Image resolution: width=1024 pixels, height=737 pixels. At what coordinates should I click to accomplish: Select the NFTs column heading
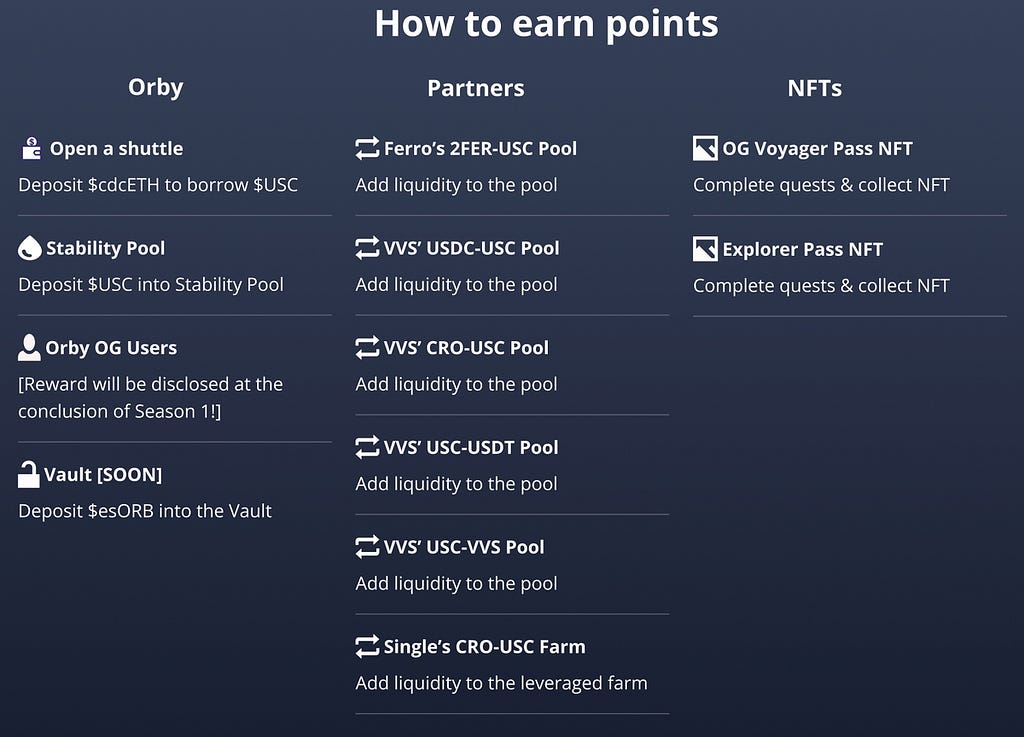point(814,88)
